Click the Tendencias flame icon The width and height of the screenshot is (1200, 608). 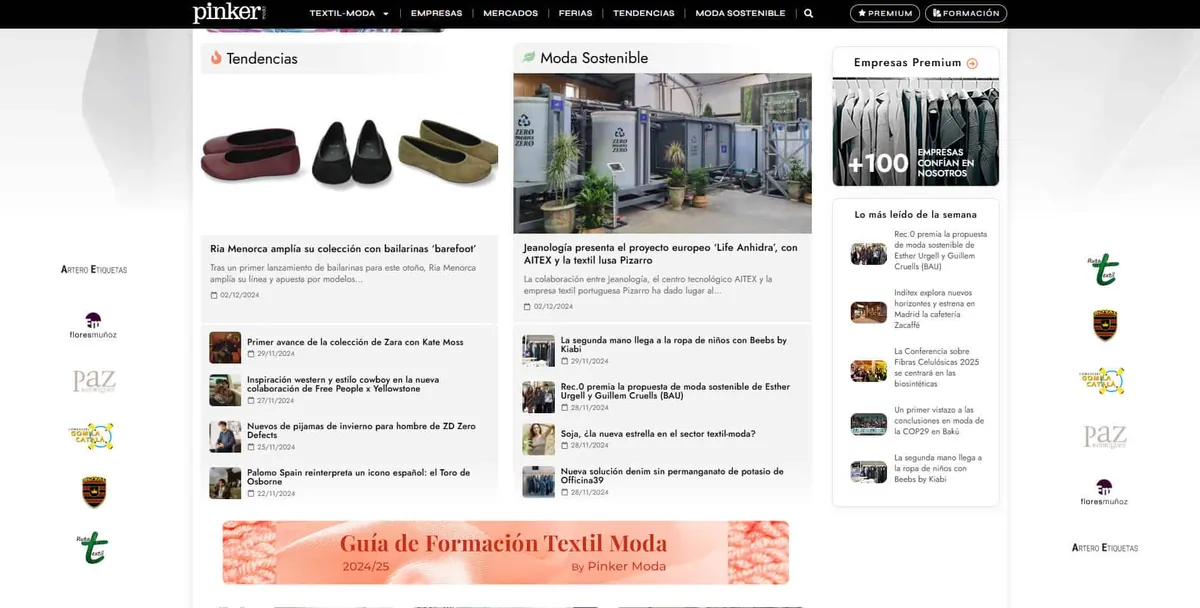pyautogui.click(x=216, y=58)
